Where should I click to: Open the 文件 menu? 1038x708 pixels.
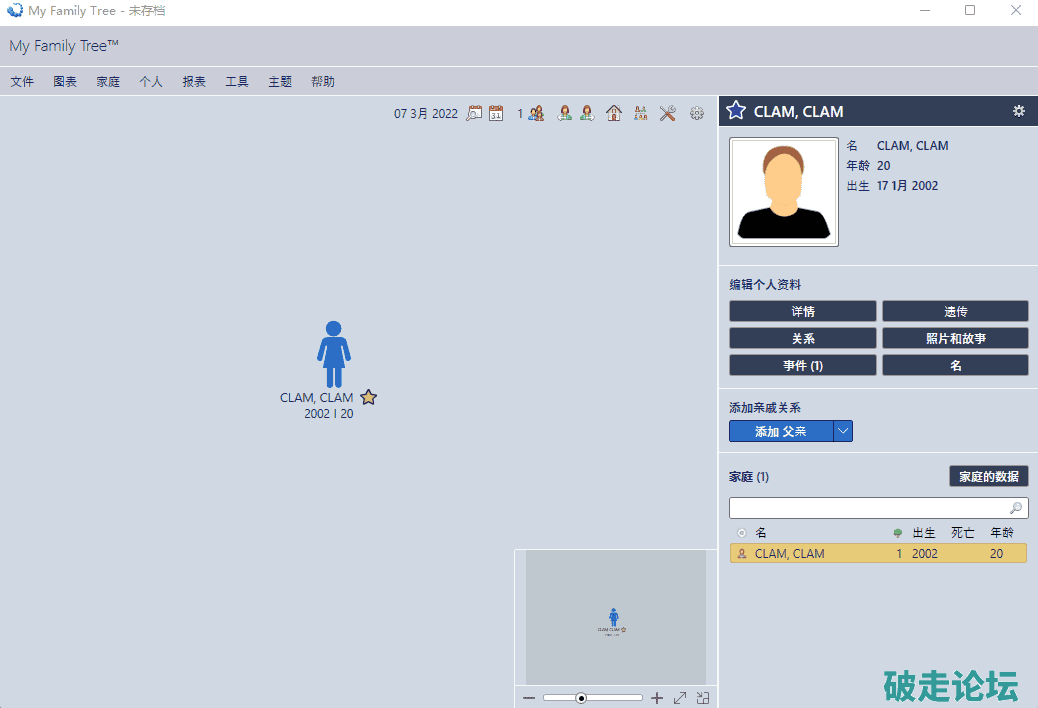click(x=22, y=82)
